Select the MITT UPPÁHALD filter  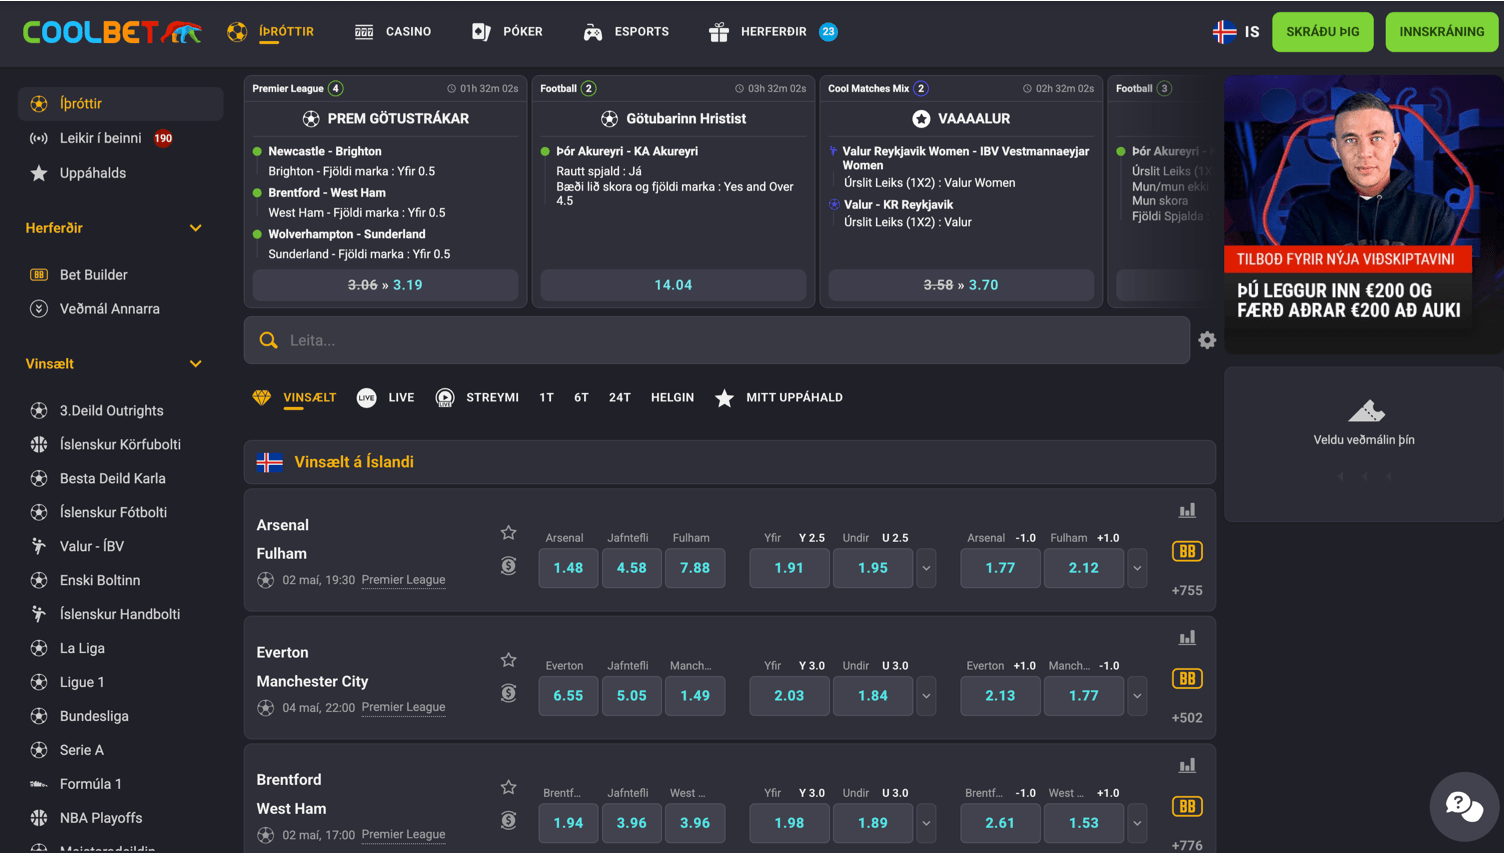click(x=779, y=398)
